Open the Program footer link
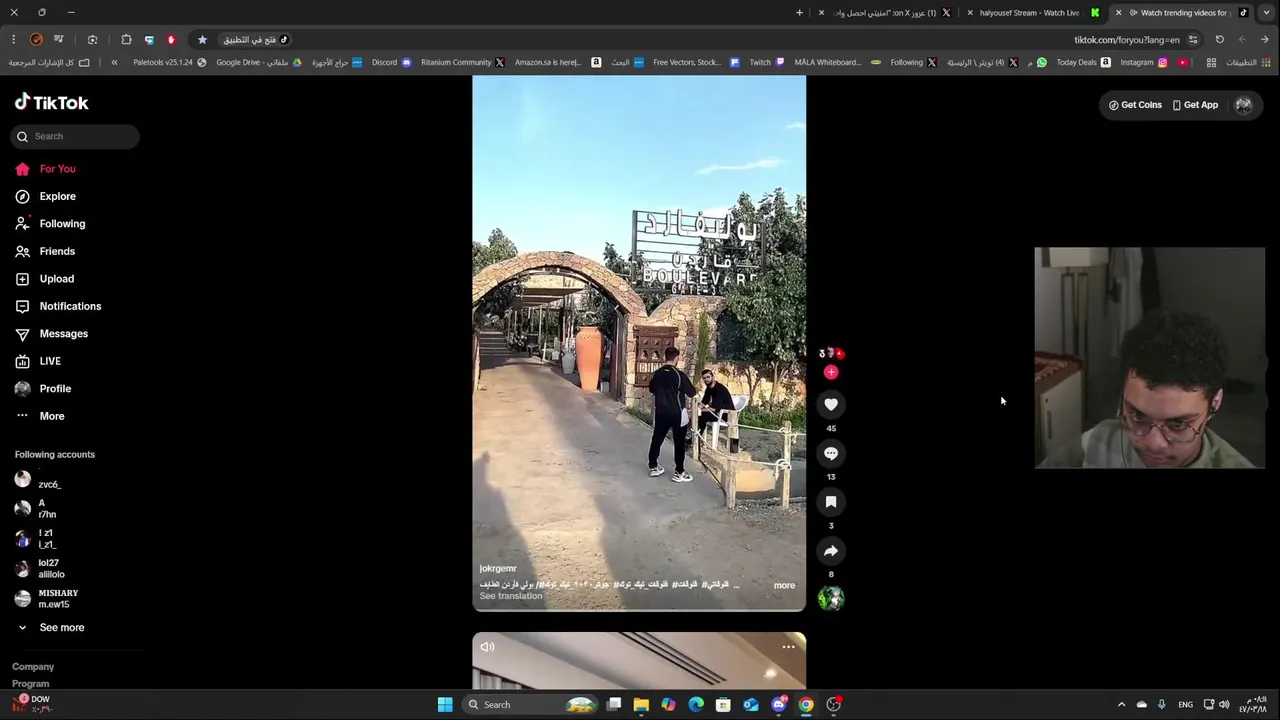Screen dimensions: 1280x720 (31, 684)
